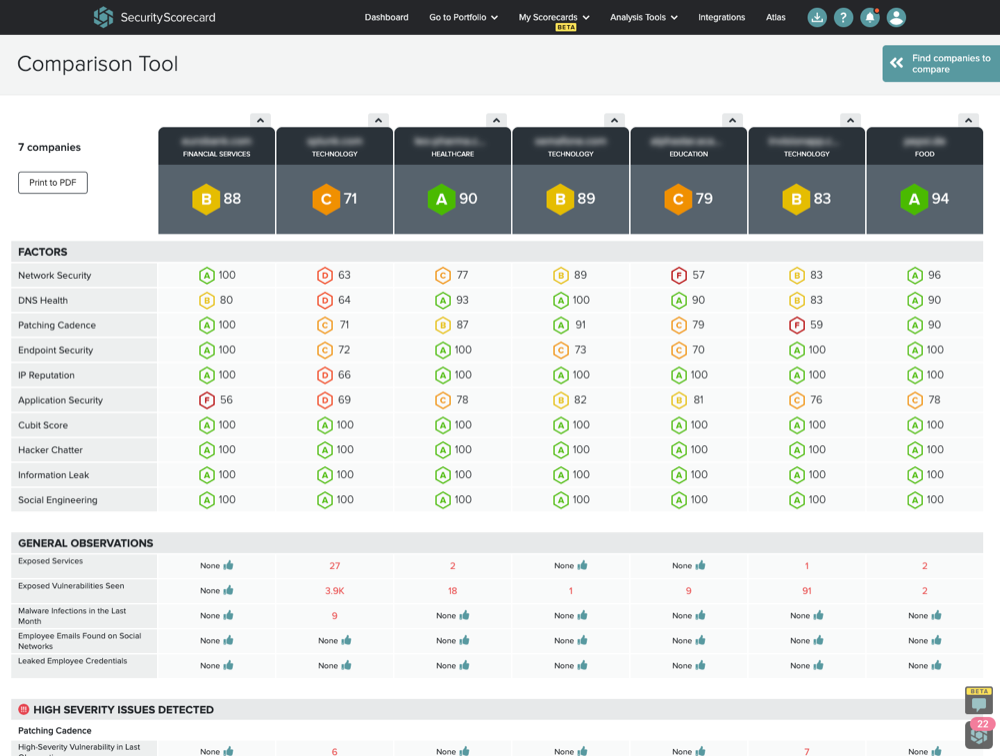Open the My Scorecards dropdown menu
The width and height of the screenshot is (1000, 756).
click(x=554, y=17)
